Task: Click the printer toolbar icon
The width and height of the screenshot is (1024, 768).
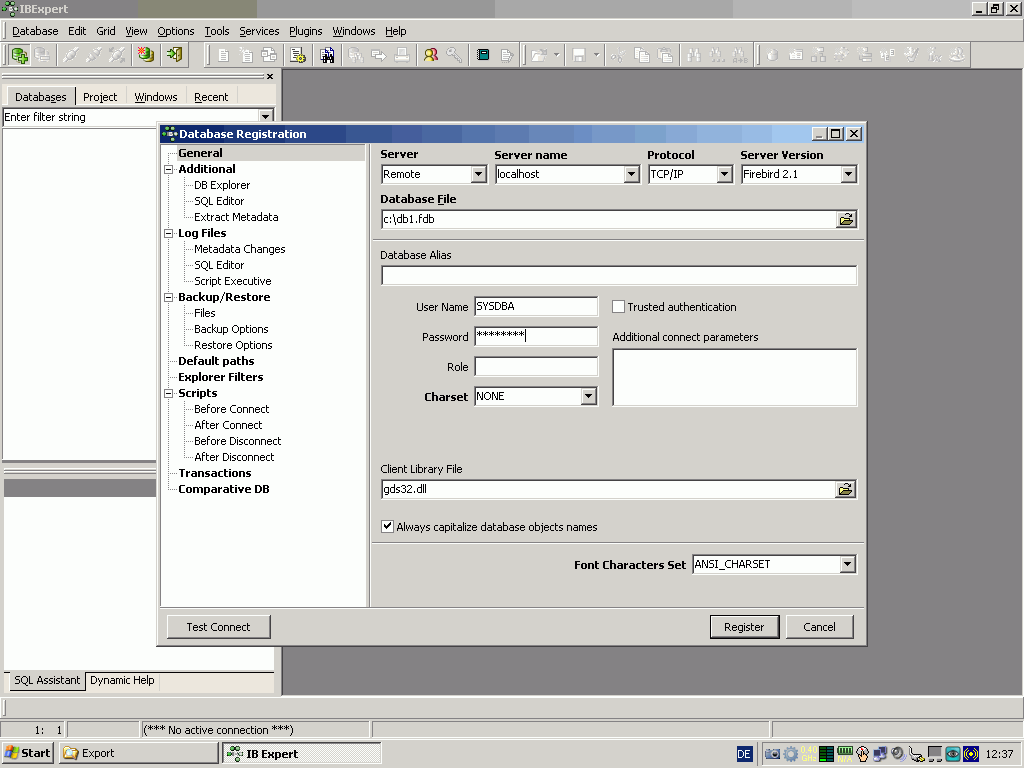Action: pos(402,56)
